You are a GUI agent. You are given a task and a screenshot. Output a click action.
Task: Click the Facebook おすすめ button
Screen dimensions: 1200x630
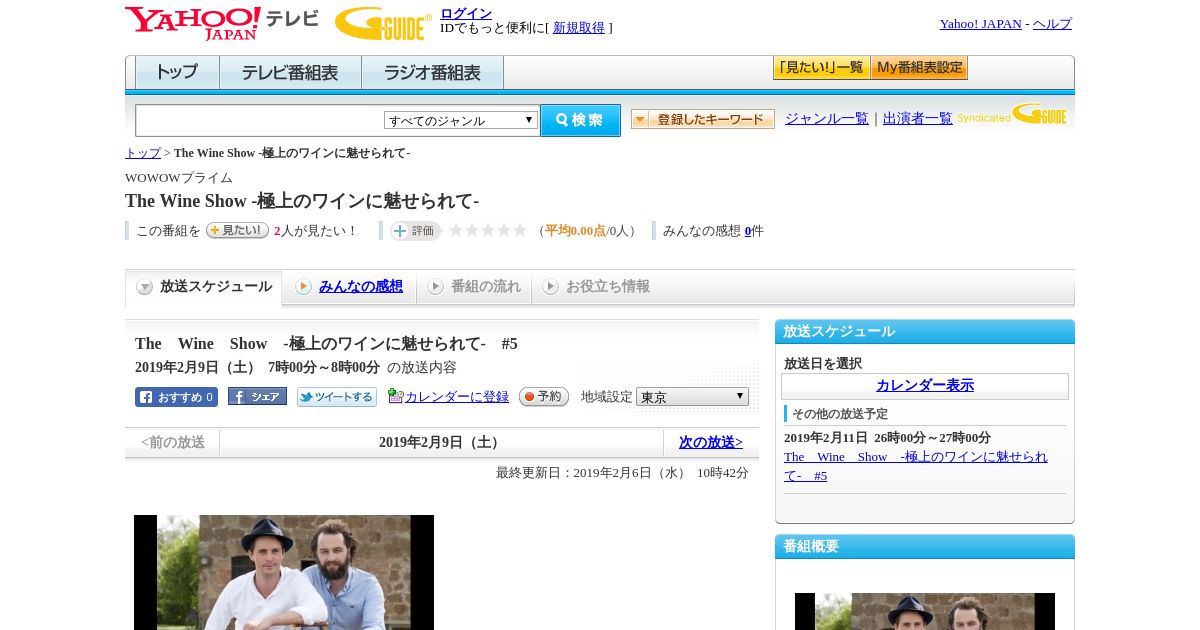[176, 397]
